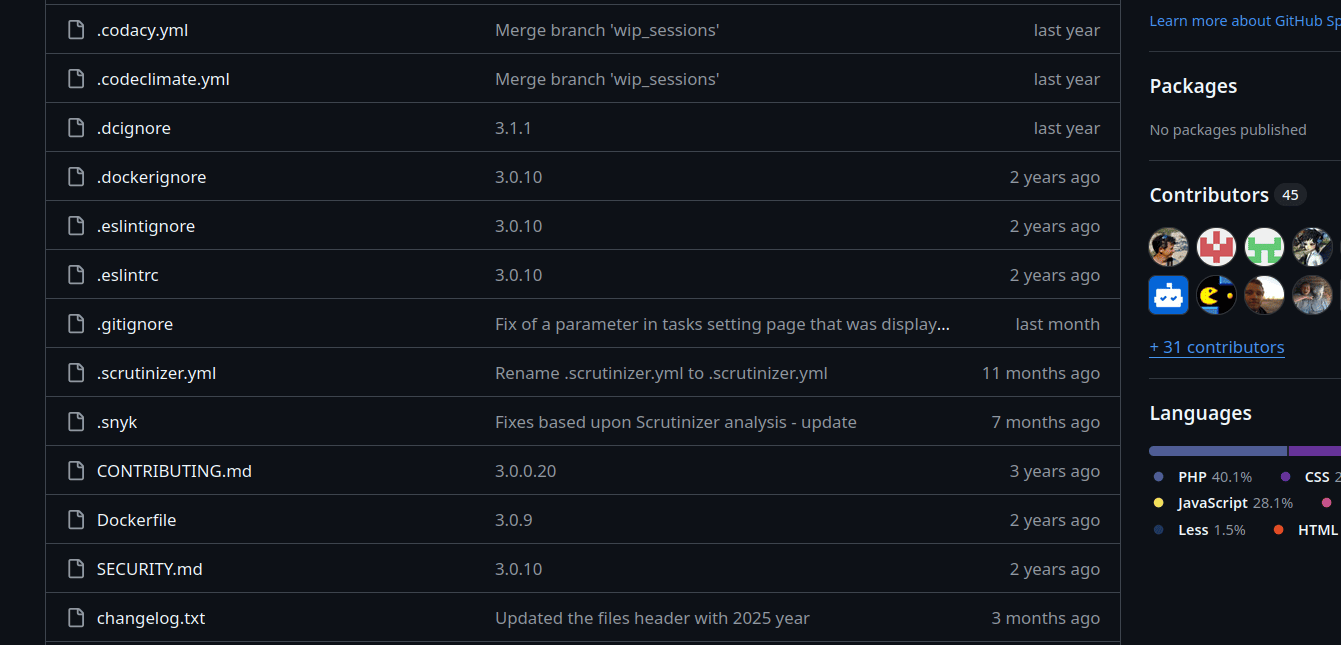Open the 'Learn more about GitHub Sponsors' link
The image size is (1341, 645).
coord(1244,21)
